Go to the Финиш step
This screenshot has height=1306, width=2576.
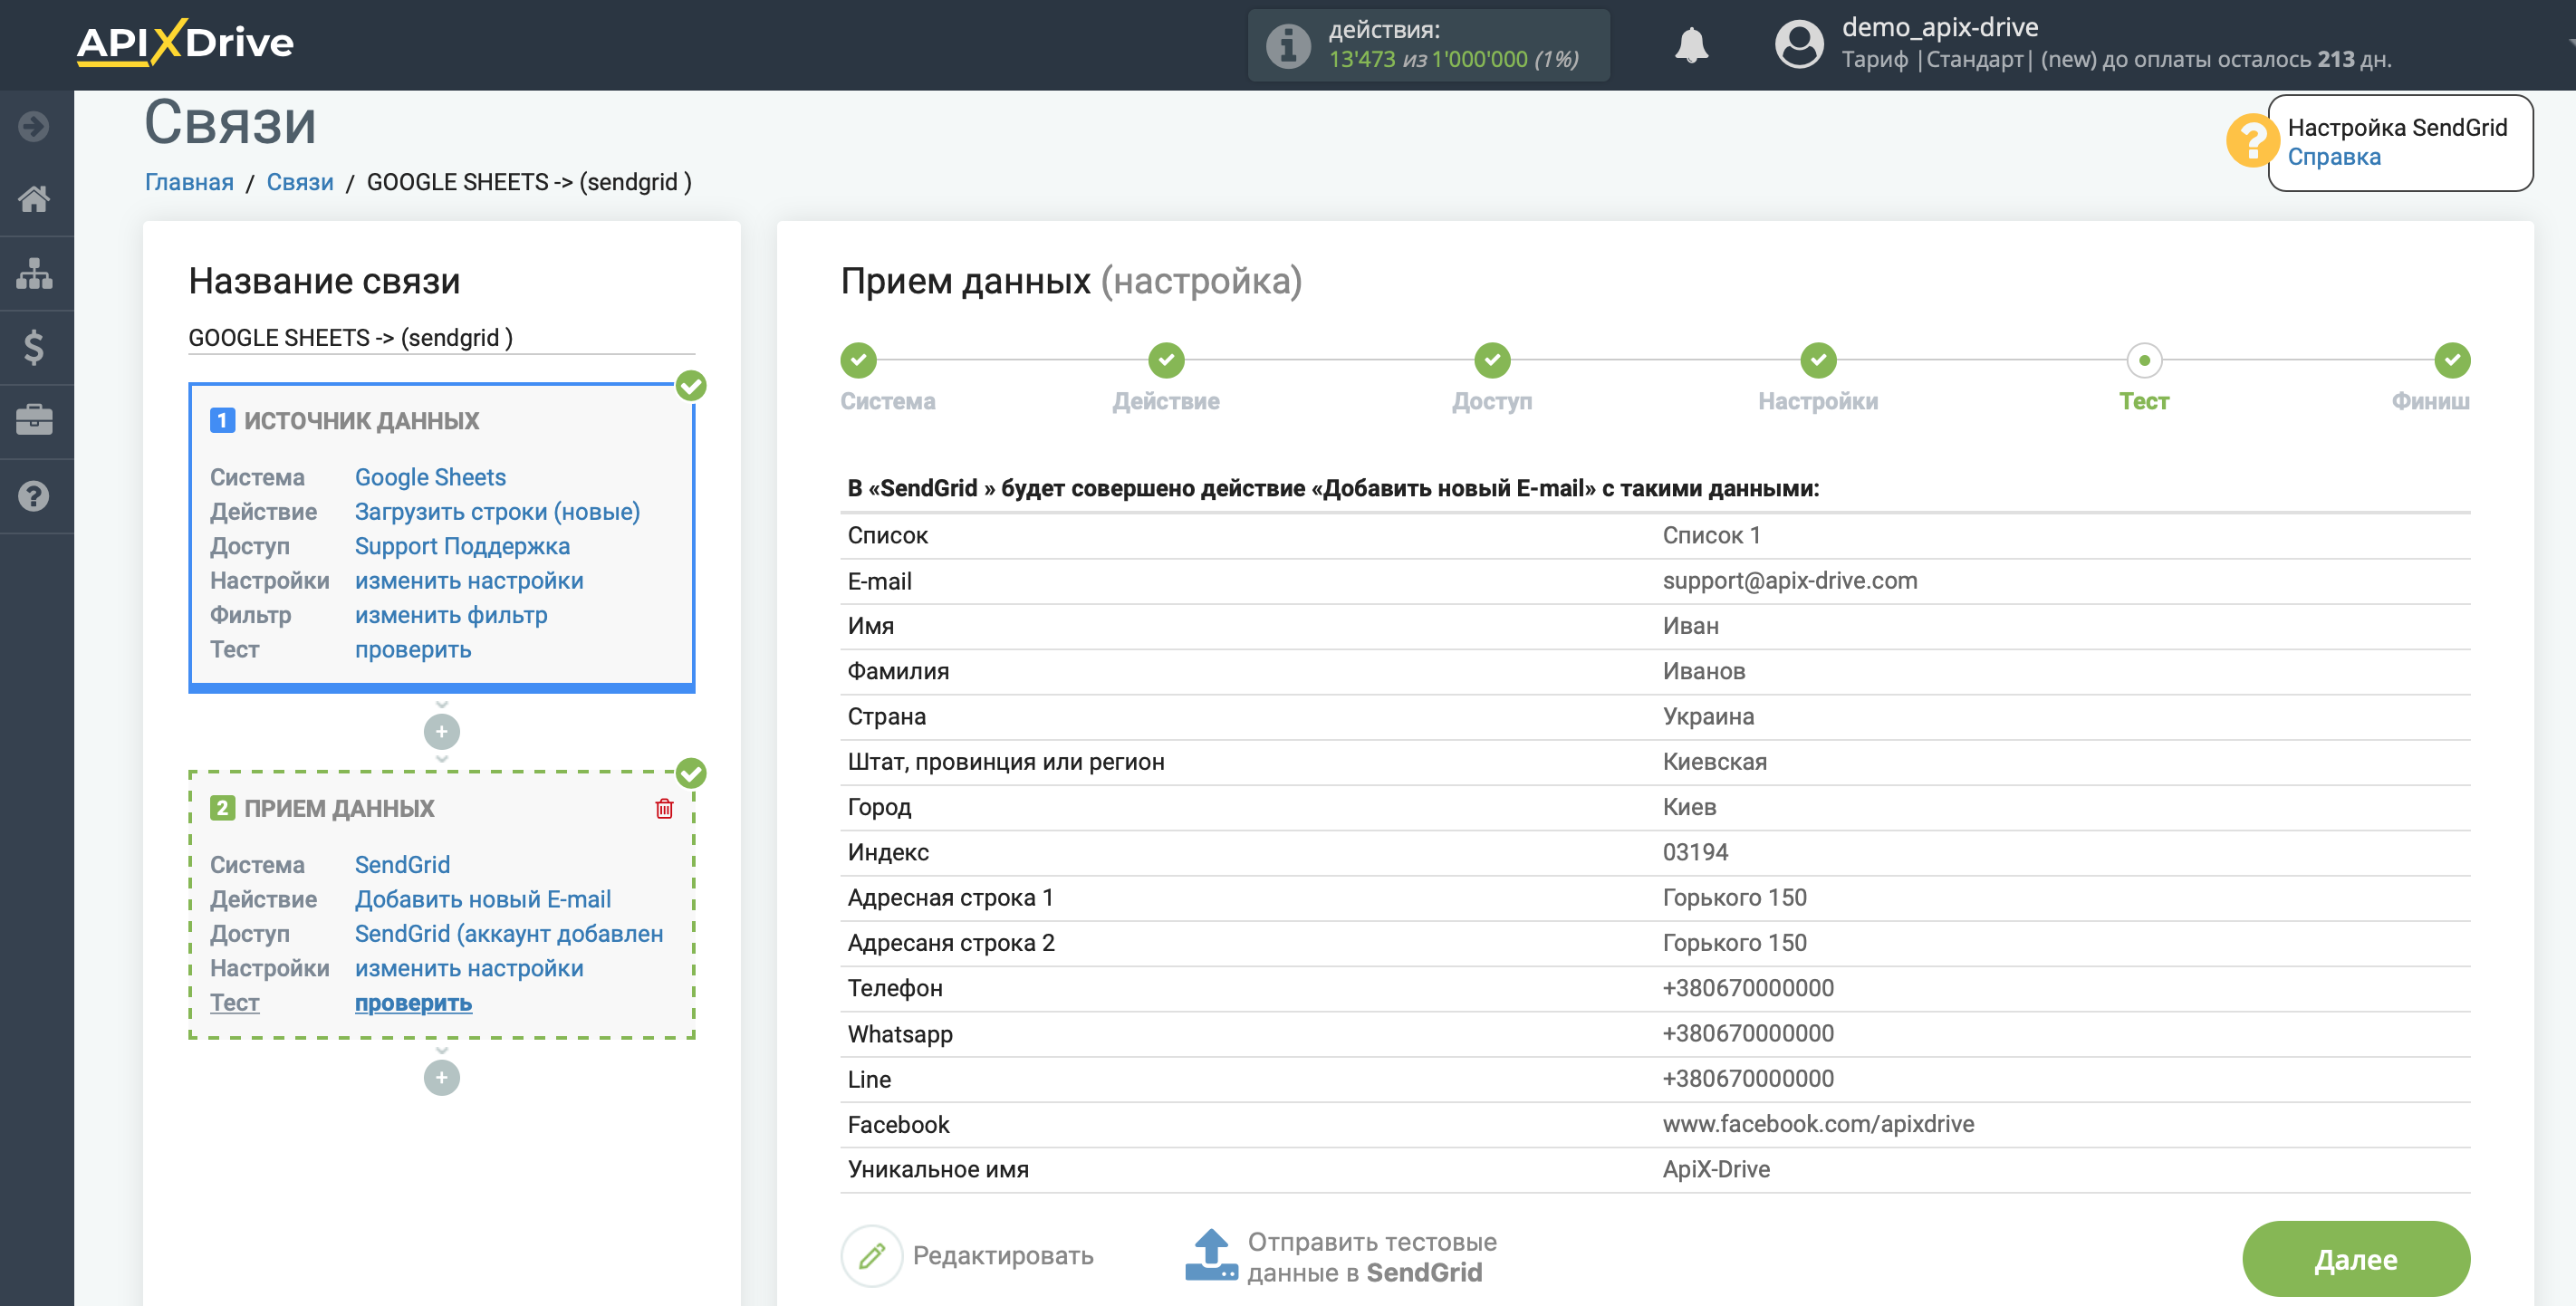click(2452, 360)
